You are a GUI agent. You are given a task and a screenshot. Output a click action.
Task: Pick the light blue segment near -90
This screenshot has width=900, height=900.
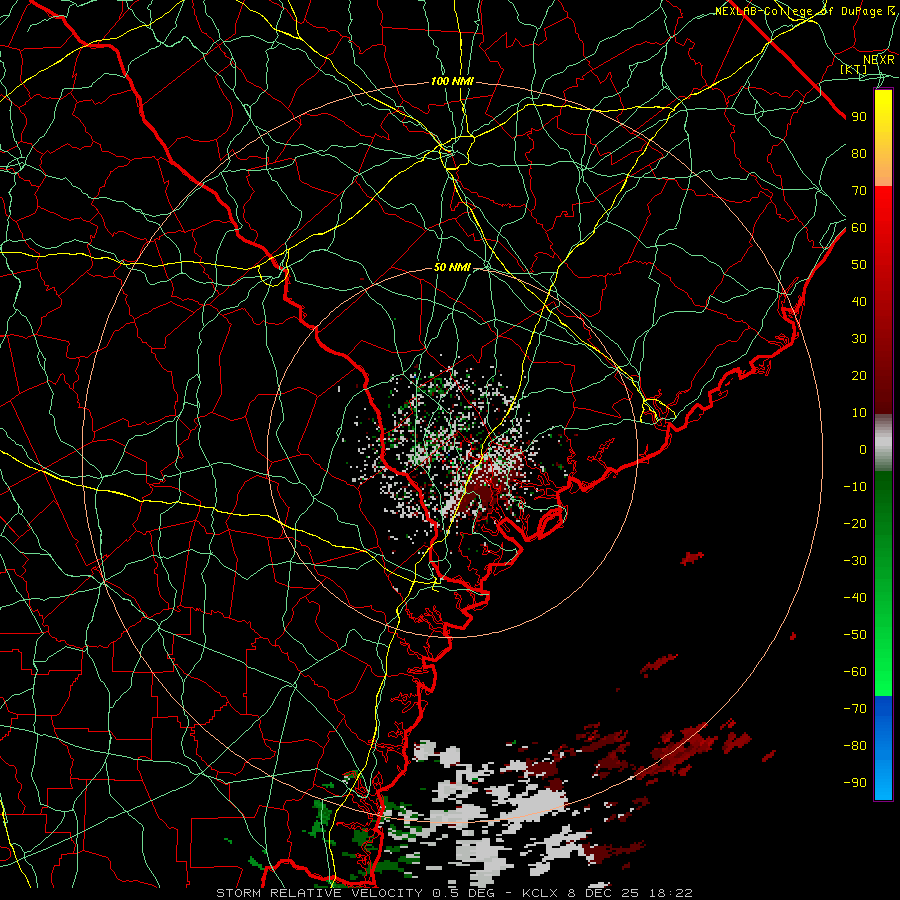tap(883, 781)
